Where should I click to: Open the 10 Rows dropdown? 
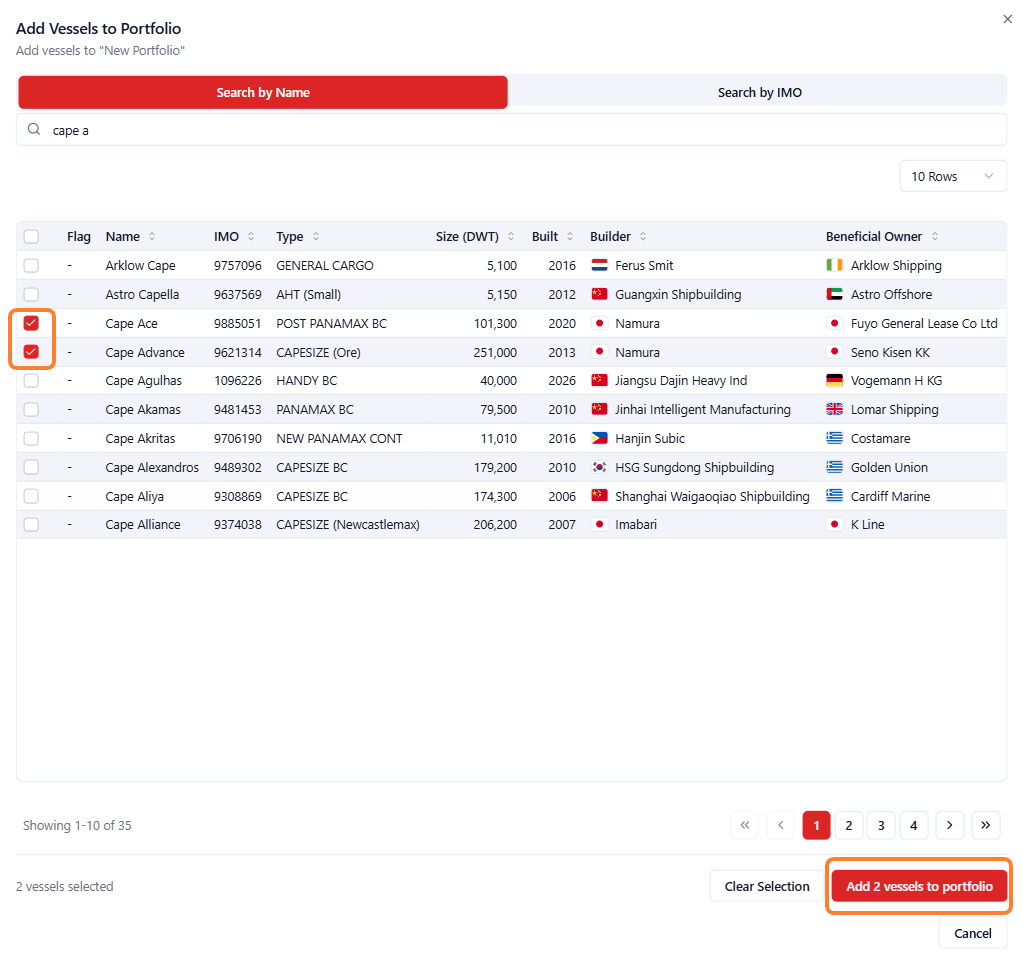[953, 176]
